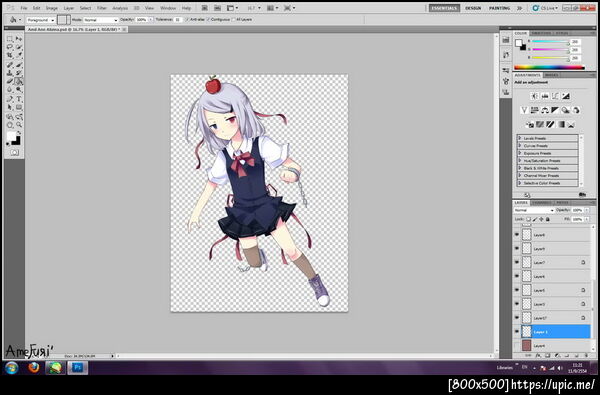Image resolution: width=600 pixels, height=395 pixels.
Task: Hide Layer17 with its eye icon
Action: pyautogui.click(x=517, y=317)
